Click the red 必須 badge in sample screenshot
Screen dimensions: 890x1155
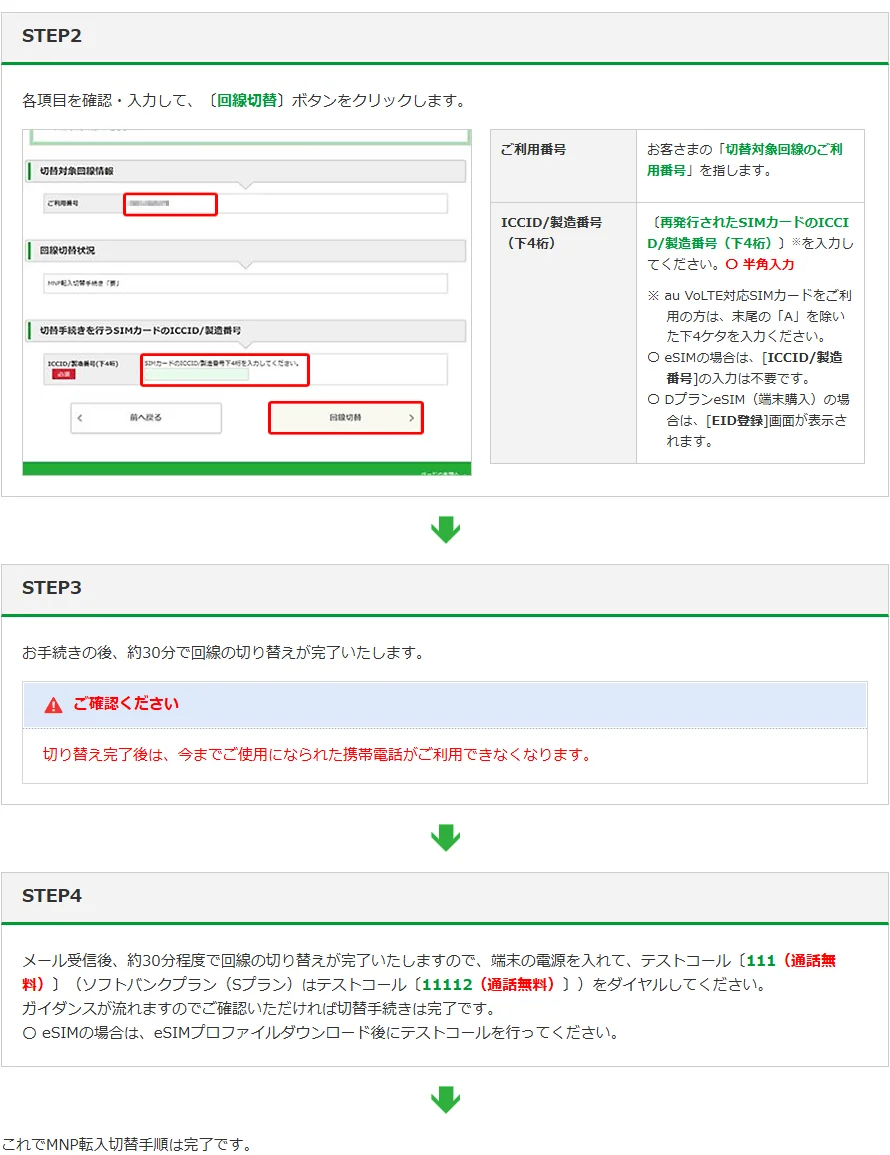pos(63,374)
